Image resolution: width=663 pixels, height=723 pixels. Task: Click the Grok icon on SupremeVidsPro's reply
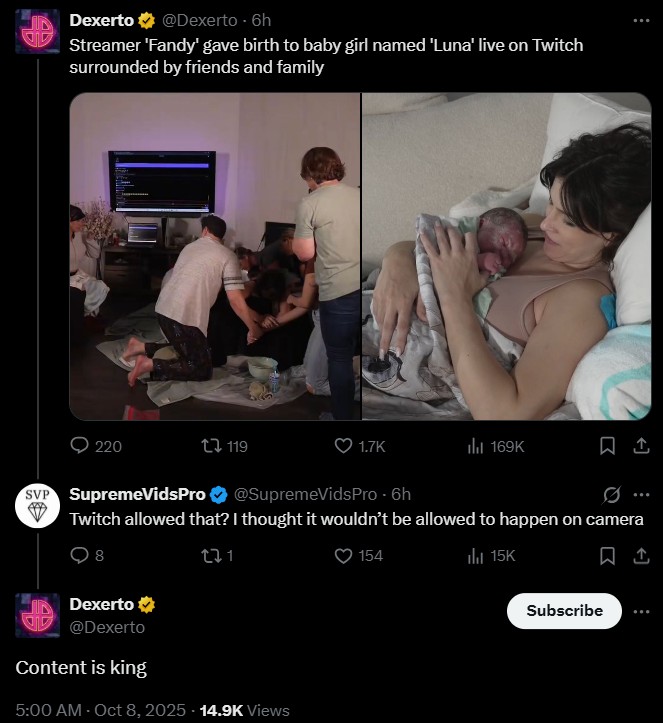612,494
